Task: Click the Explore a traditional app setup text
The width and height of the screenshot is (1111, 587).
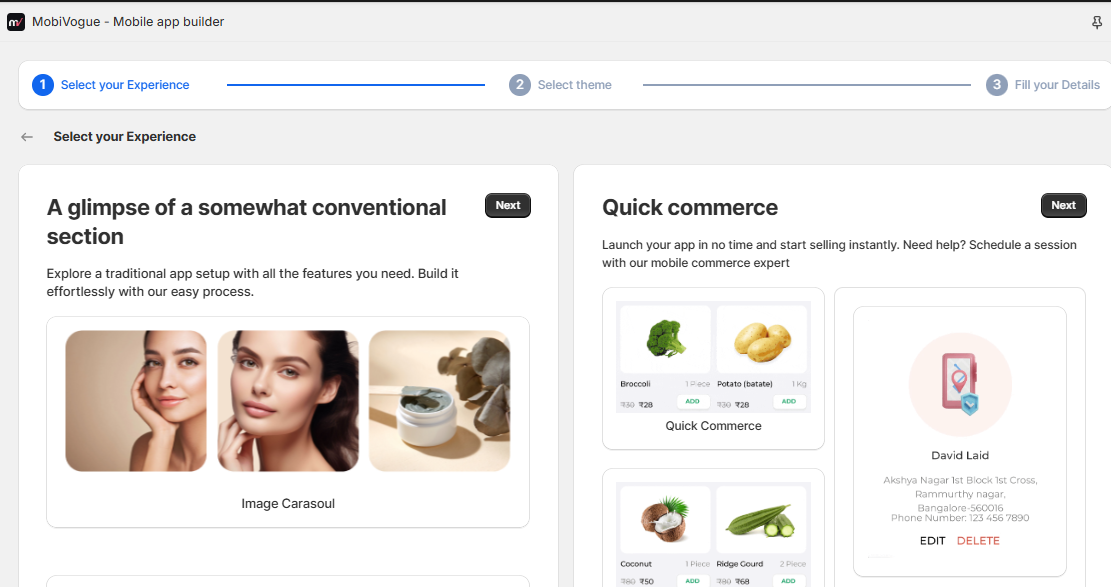Action: click(x=253, y=283)
